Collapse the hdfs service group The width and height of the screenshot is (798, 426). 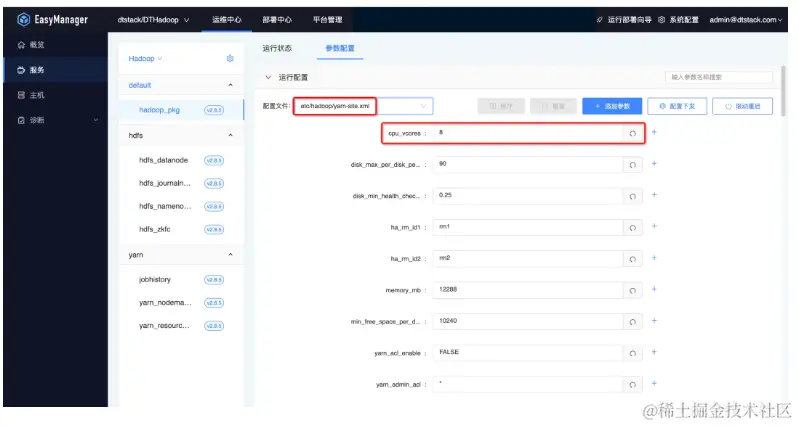pos(231,135)
